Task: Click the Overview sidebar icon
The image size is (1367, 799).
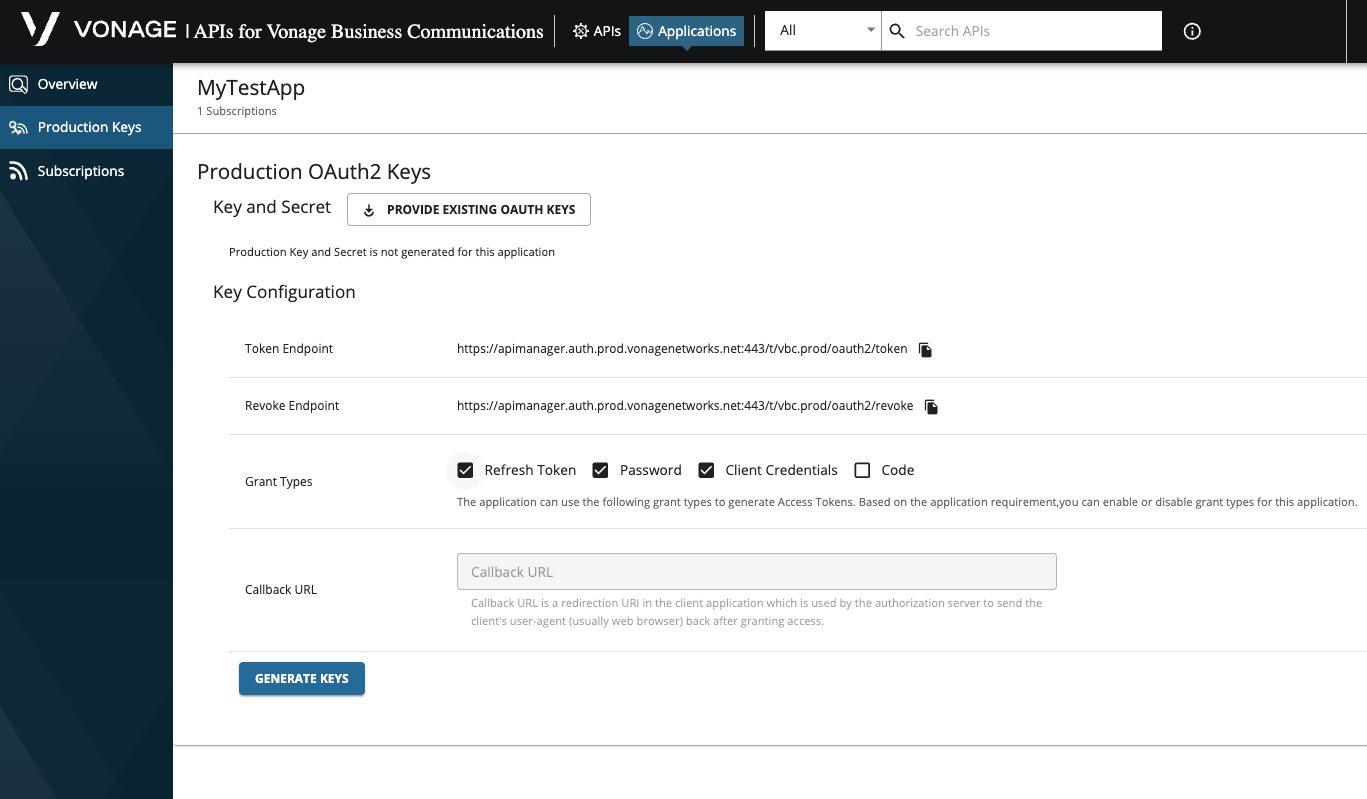Action: [x=18, y=84]
